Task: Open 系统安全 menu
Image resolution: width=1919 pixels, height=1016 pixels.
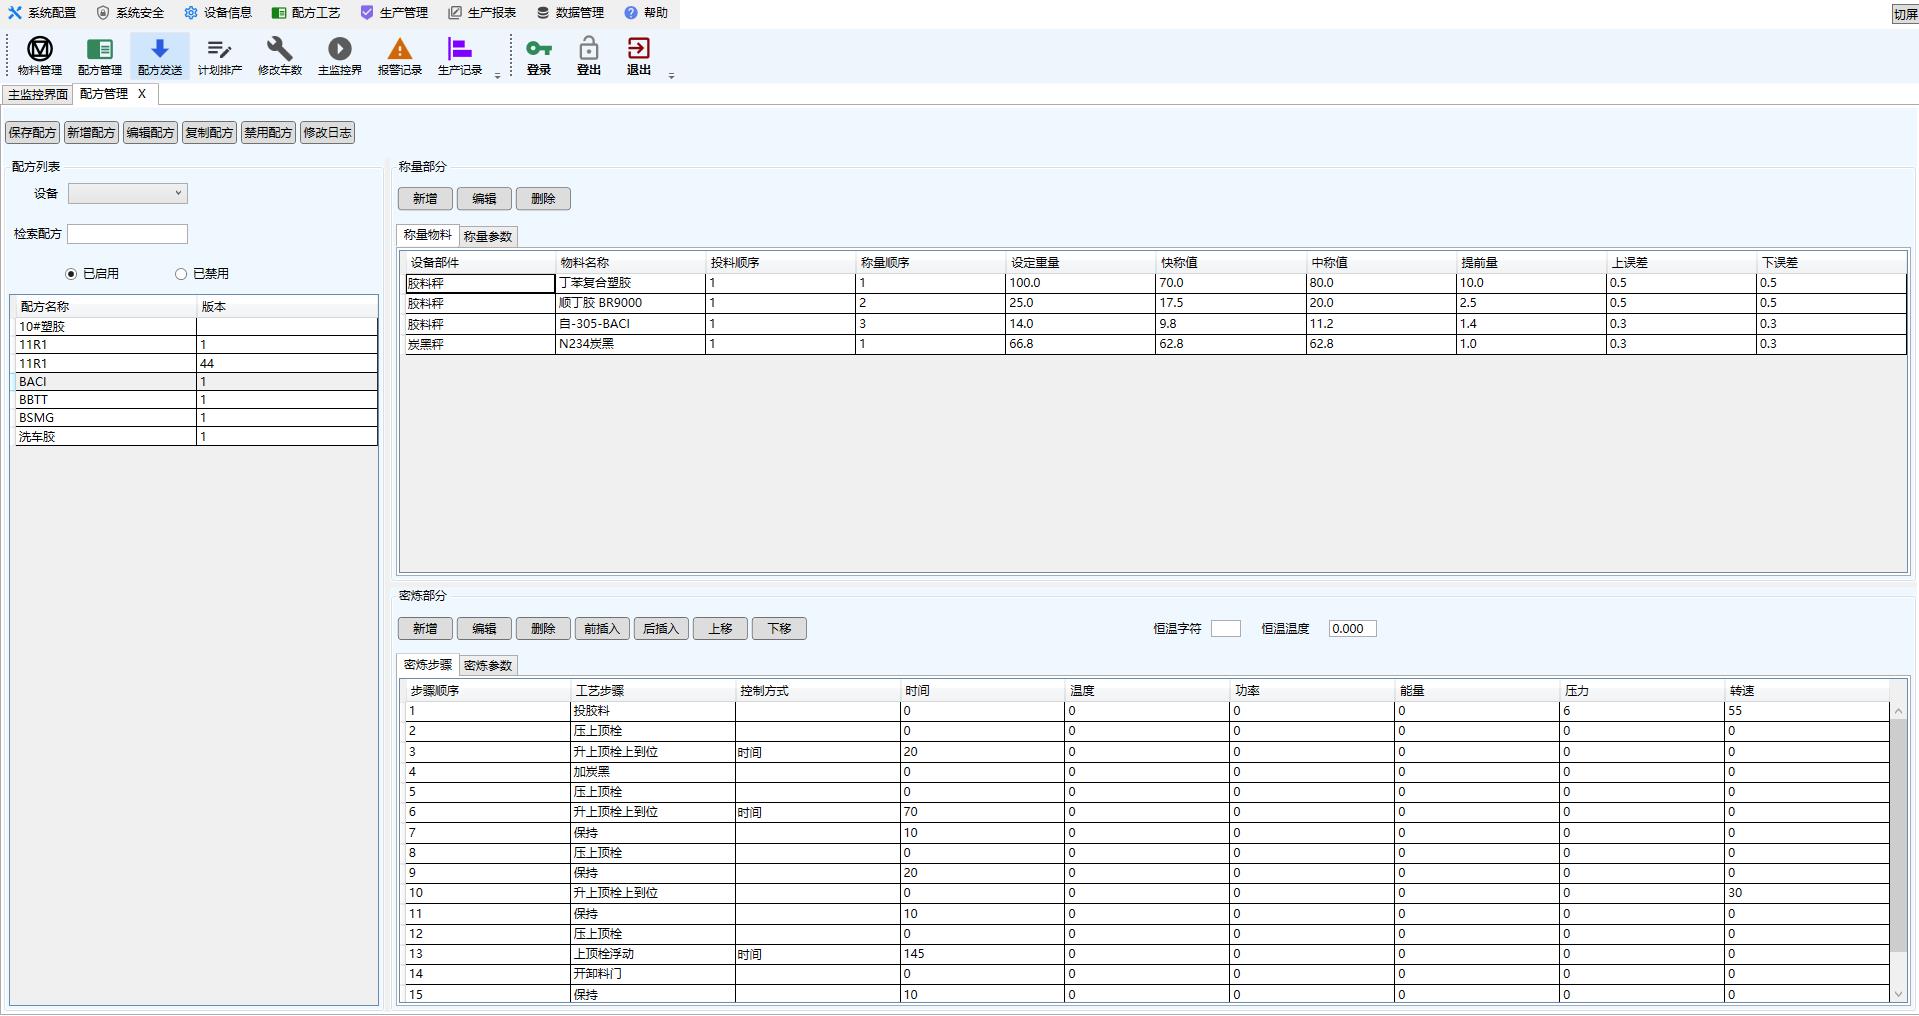Action: click(130, 13)
